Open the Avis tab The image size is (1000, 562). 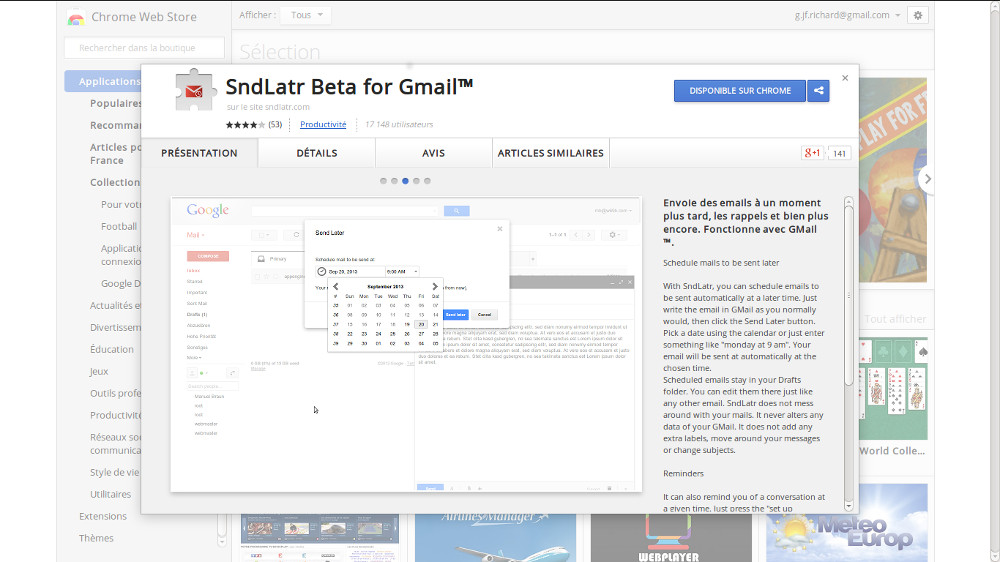tap(433, 153)
